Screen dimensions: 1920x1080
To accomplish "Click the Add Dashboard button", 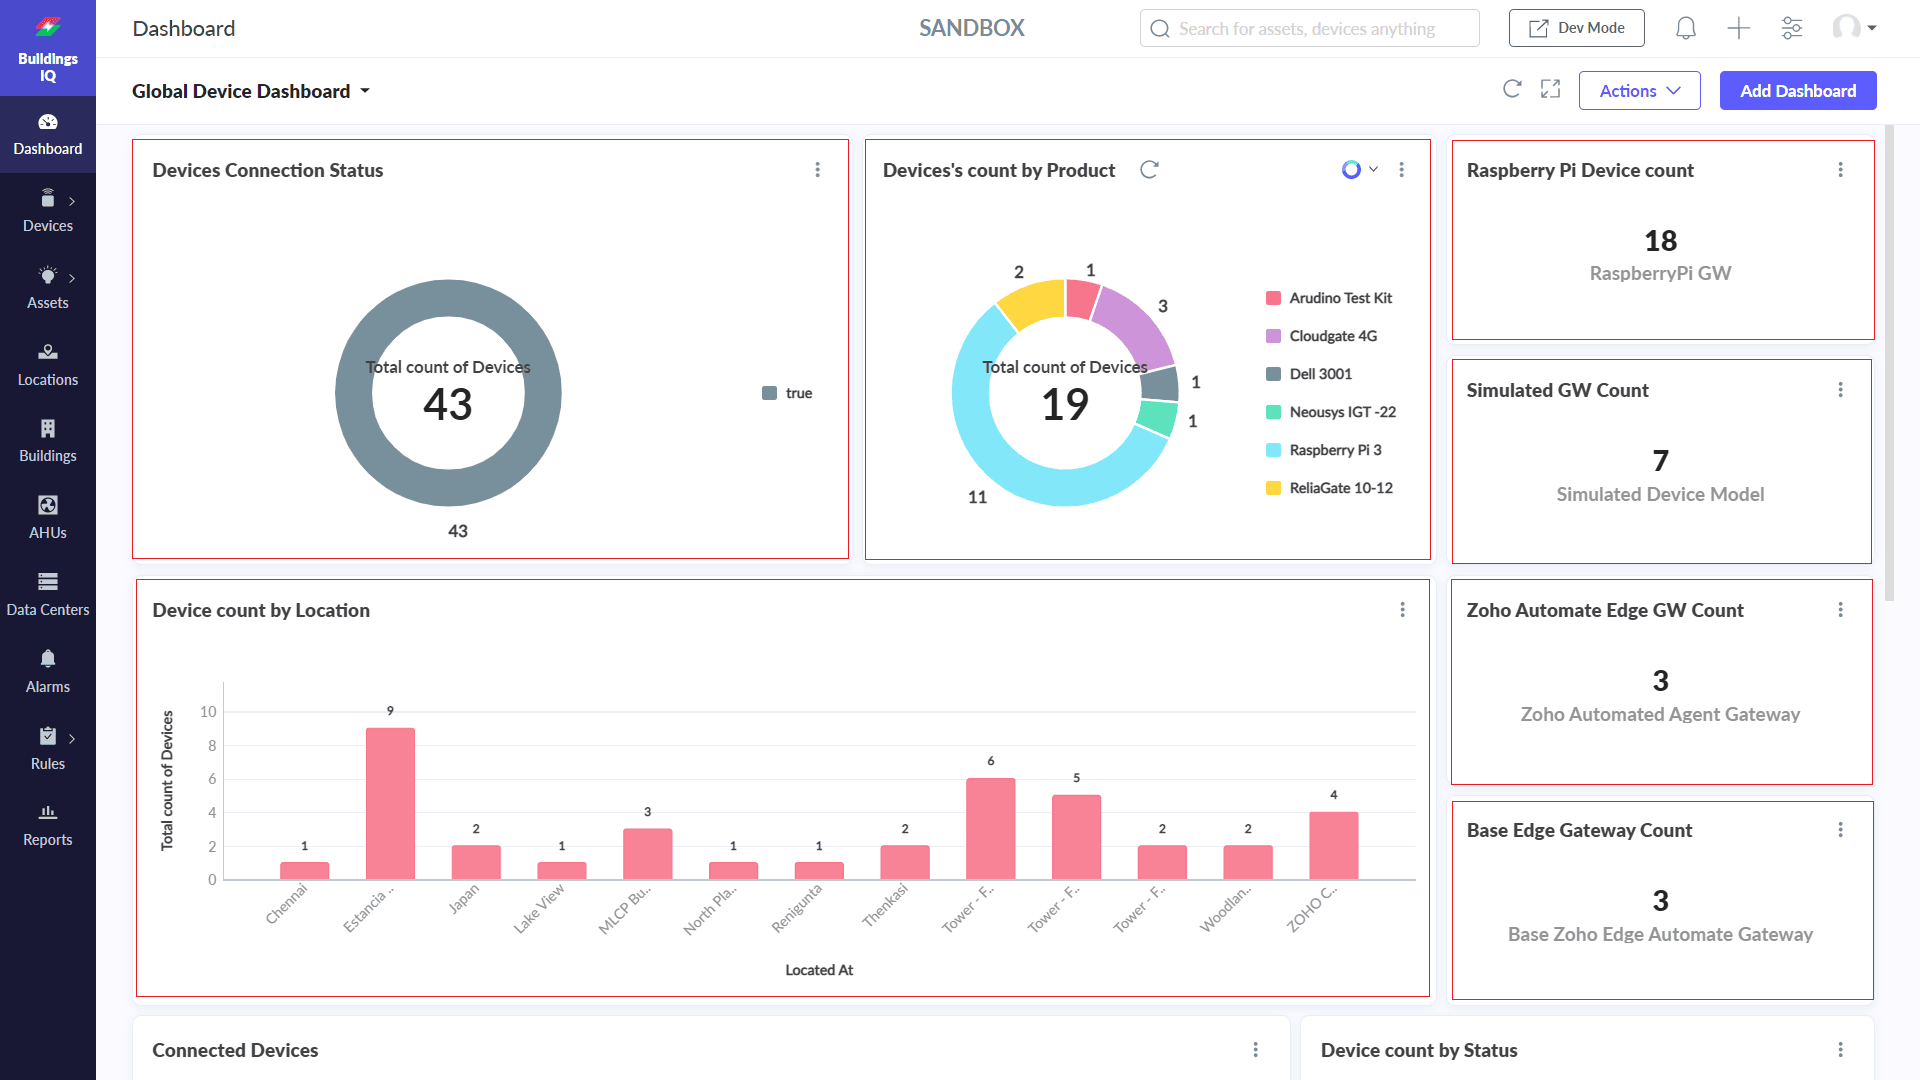I will click(x=1797, y=91).
